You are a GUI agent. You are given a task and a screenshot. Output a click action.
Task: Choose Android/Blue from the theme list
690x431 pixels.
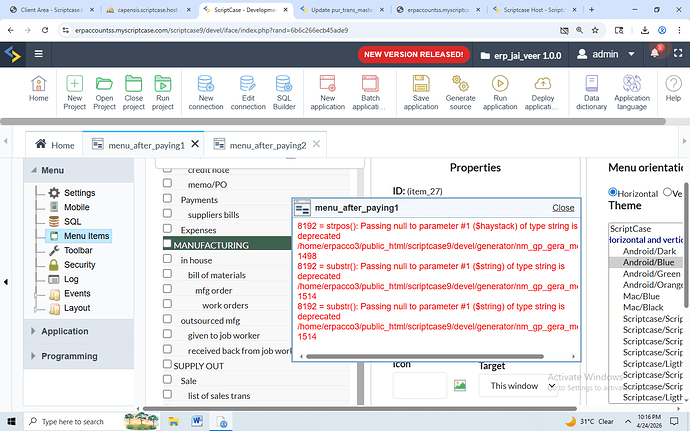click(651, 262)
